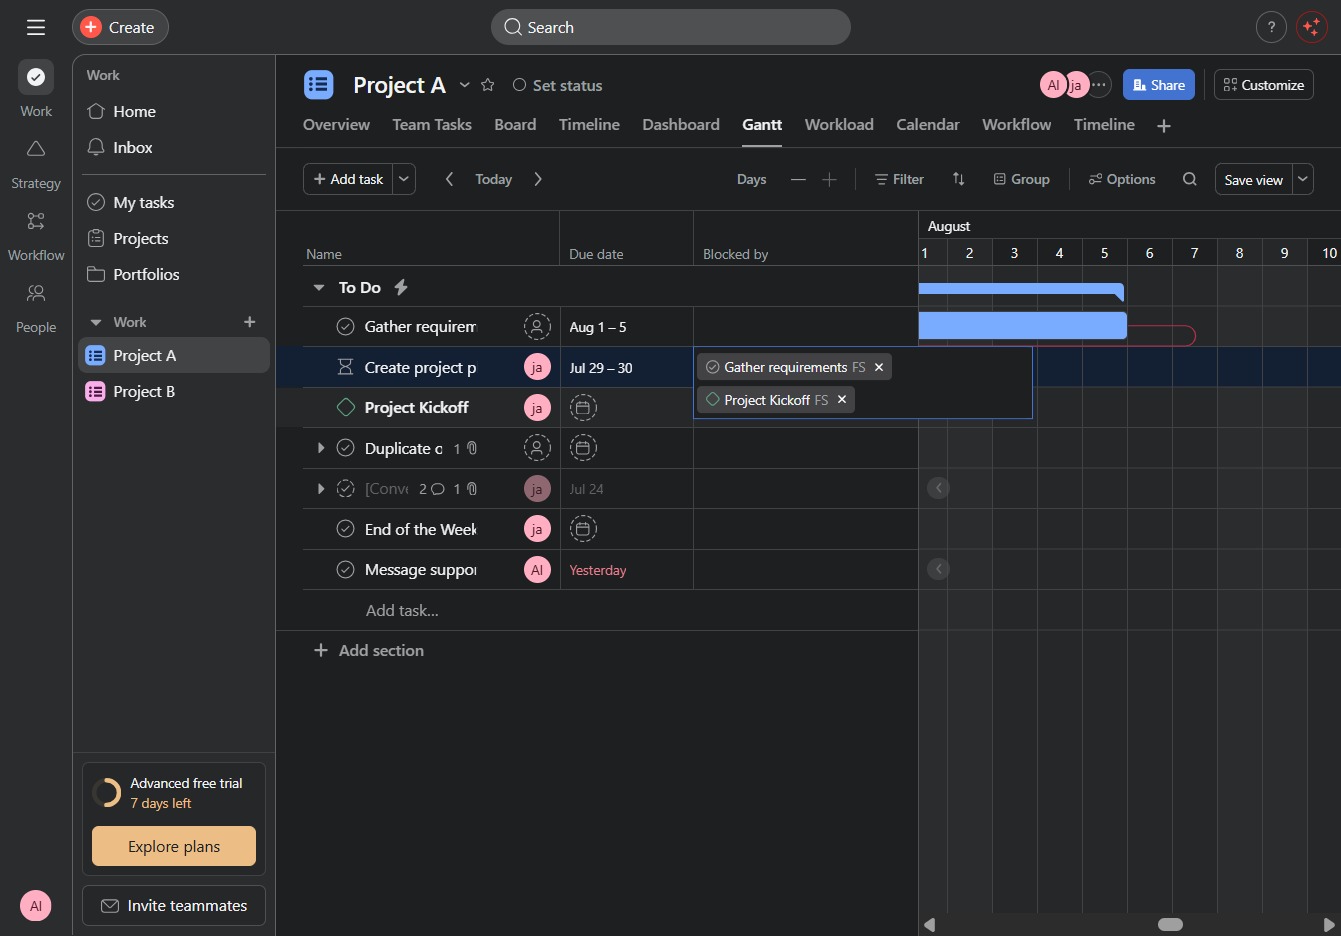Open the Project A title dropdown arrow

pos(465,85)
